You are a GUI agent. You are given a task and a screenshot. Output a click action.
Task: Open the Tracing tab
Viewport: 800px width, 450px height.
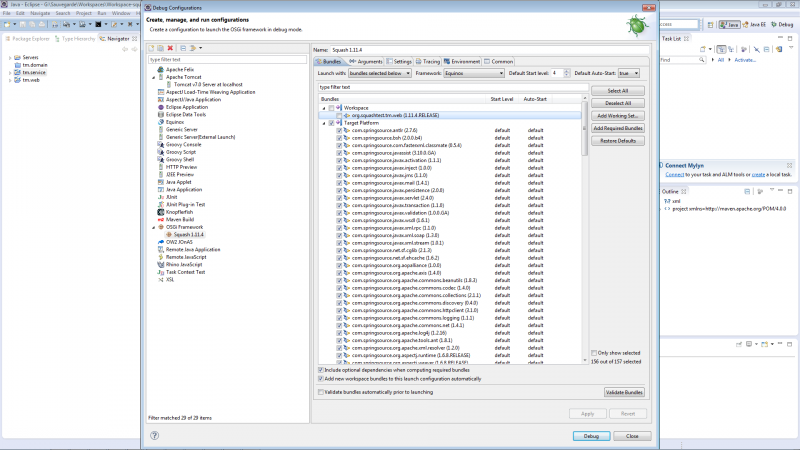pyautogui.click(x=428, y=61)
